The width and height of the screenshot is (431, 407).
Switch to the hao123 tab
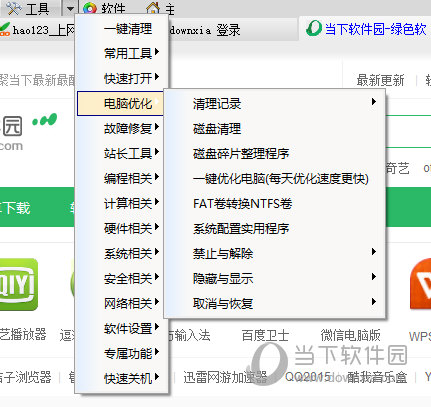(x=37, y=30)
